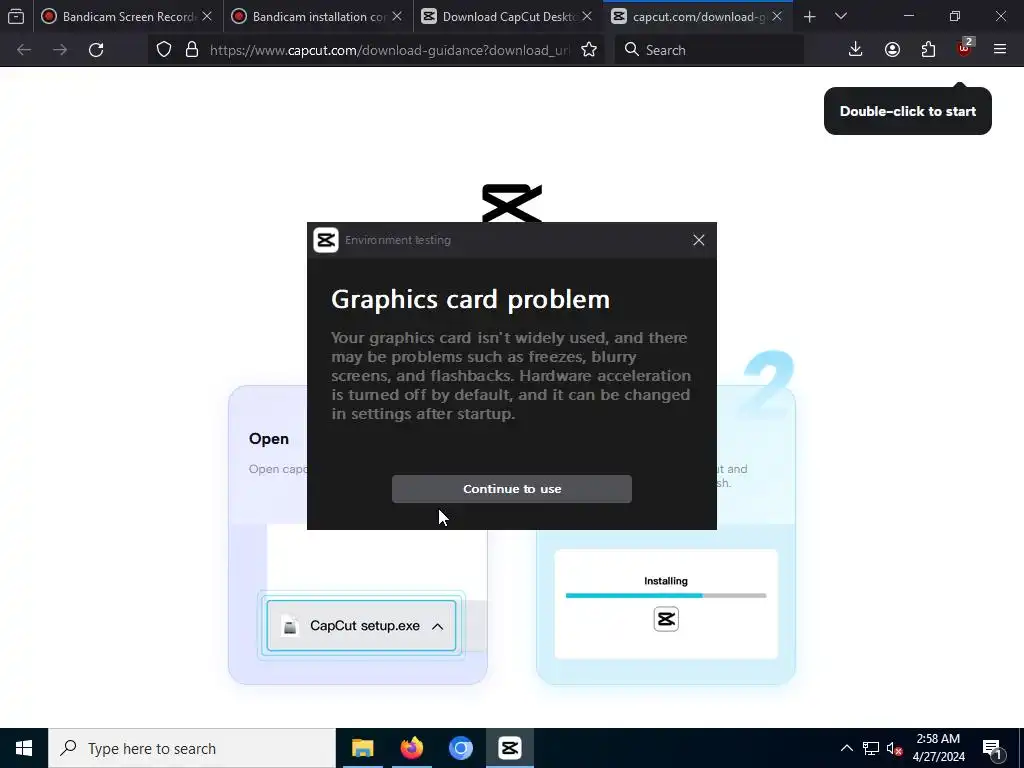Open the Chromium browser taskbar icon
The height and width of the screenshot is (768, 1024).
(460, 748)
